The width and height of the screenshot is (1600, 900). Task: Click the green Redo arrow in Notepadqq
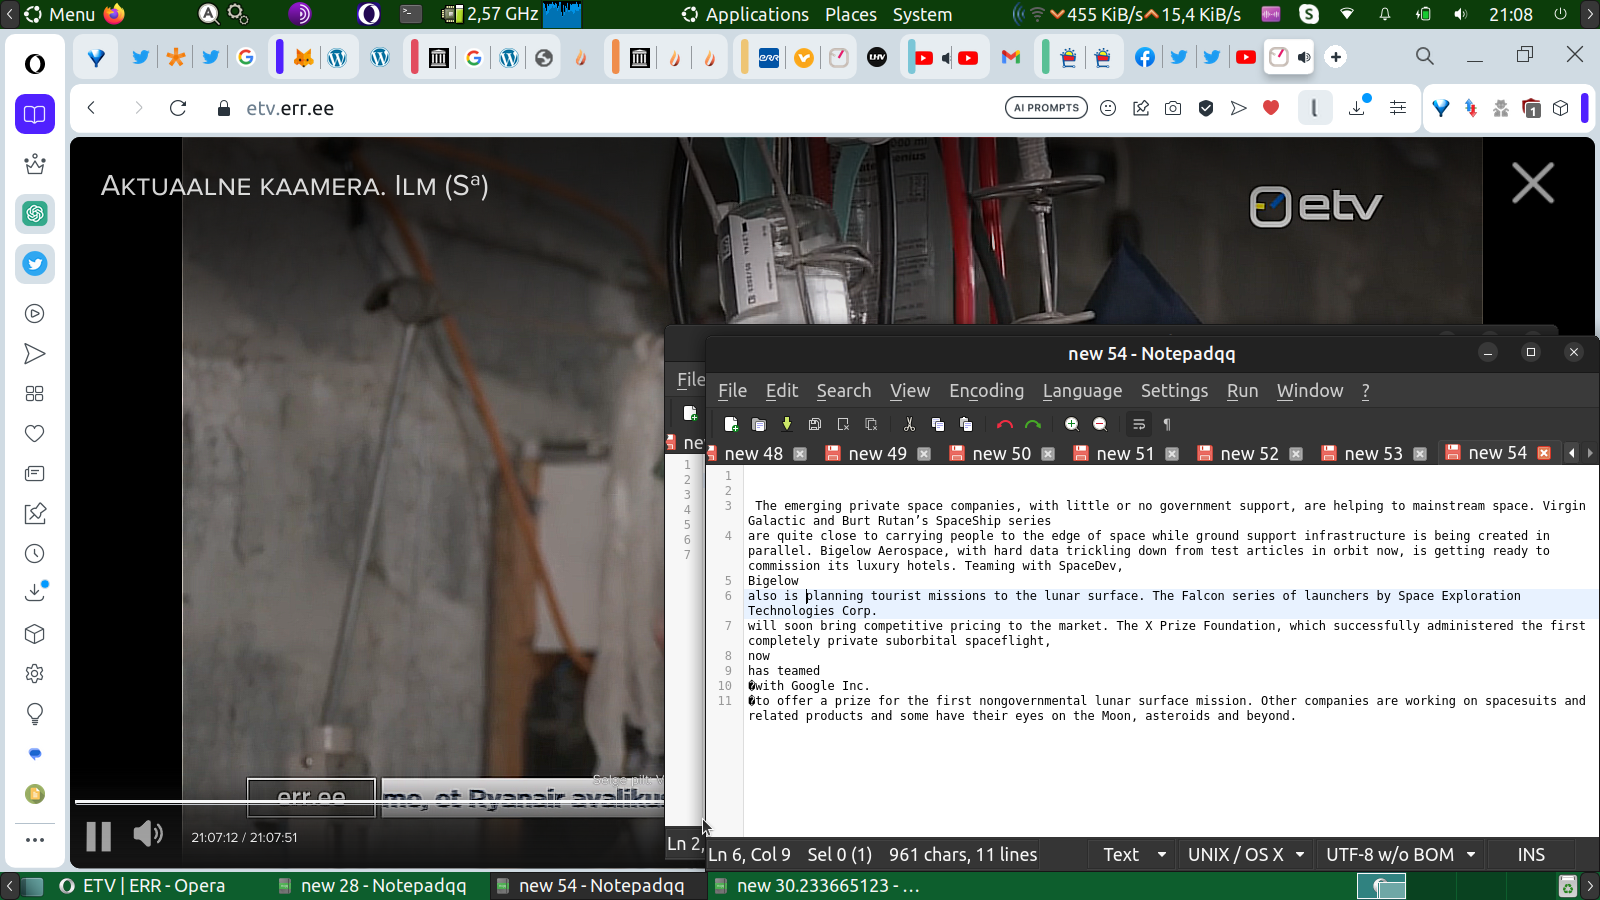tap(1033, 424)
